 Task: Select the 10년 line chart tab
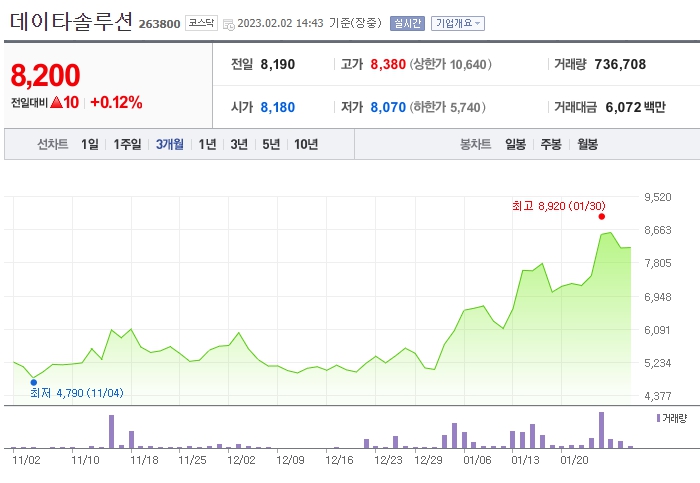pyautogui.click(x=306, y=144)
